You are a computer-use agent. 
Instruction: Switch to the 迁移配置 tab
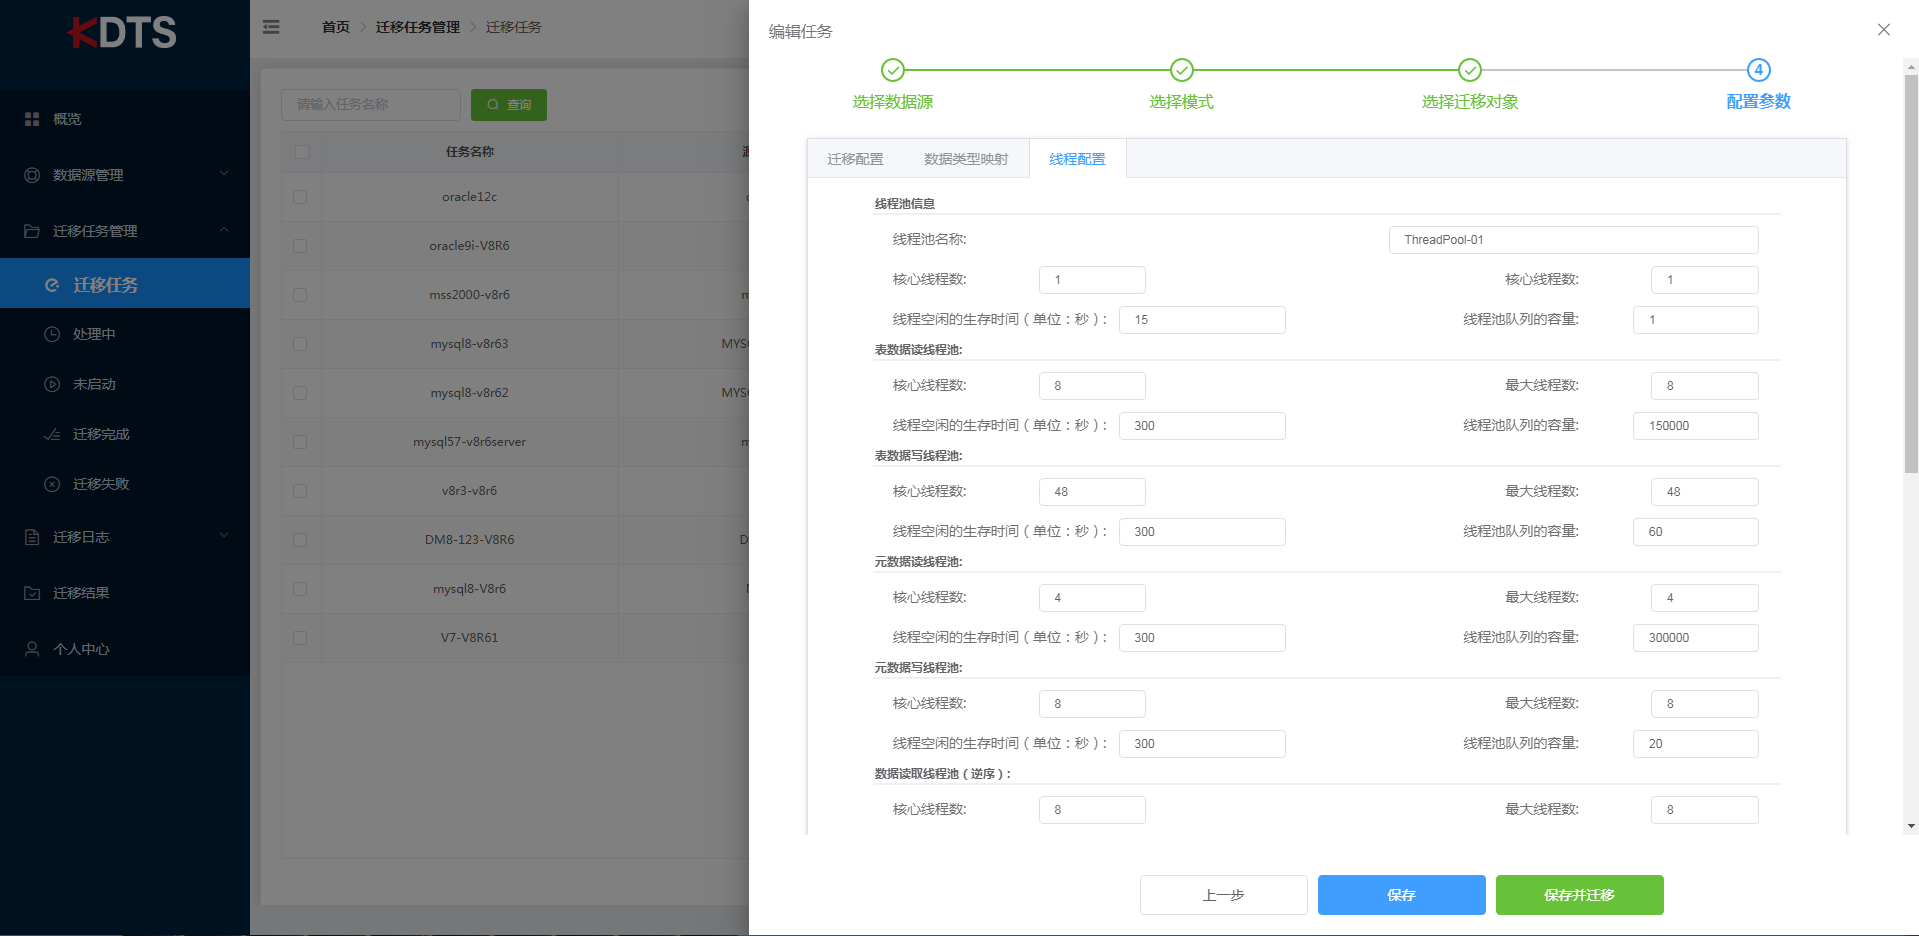[855, 159]
